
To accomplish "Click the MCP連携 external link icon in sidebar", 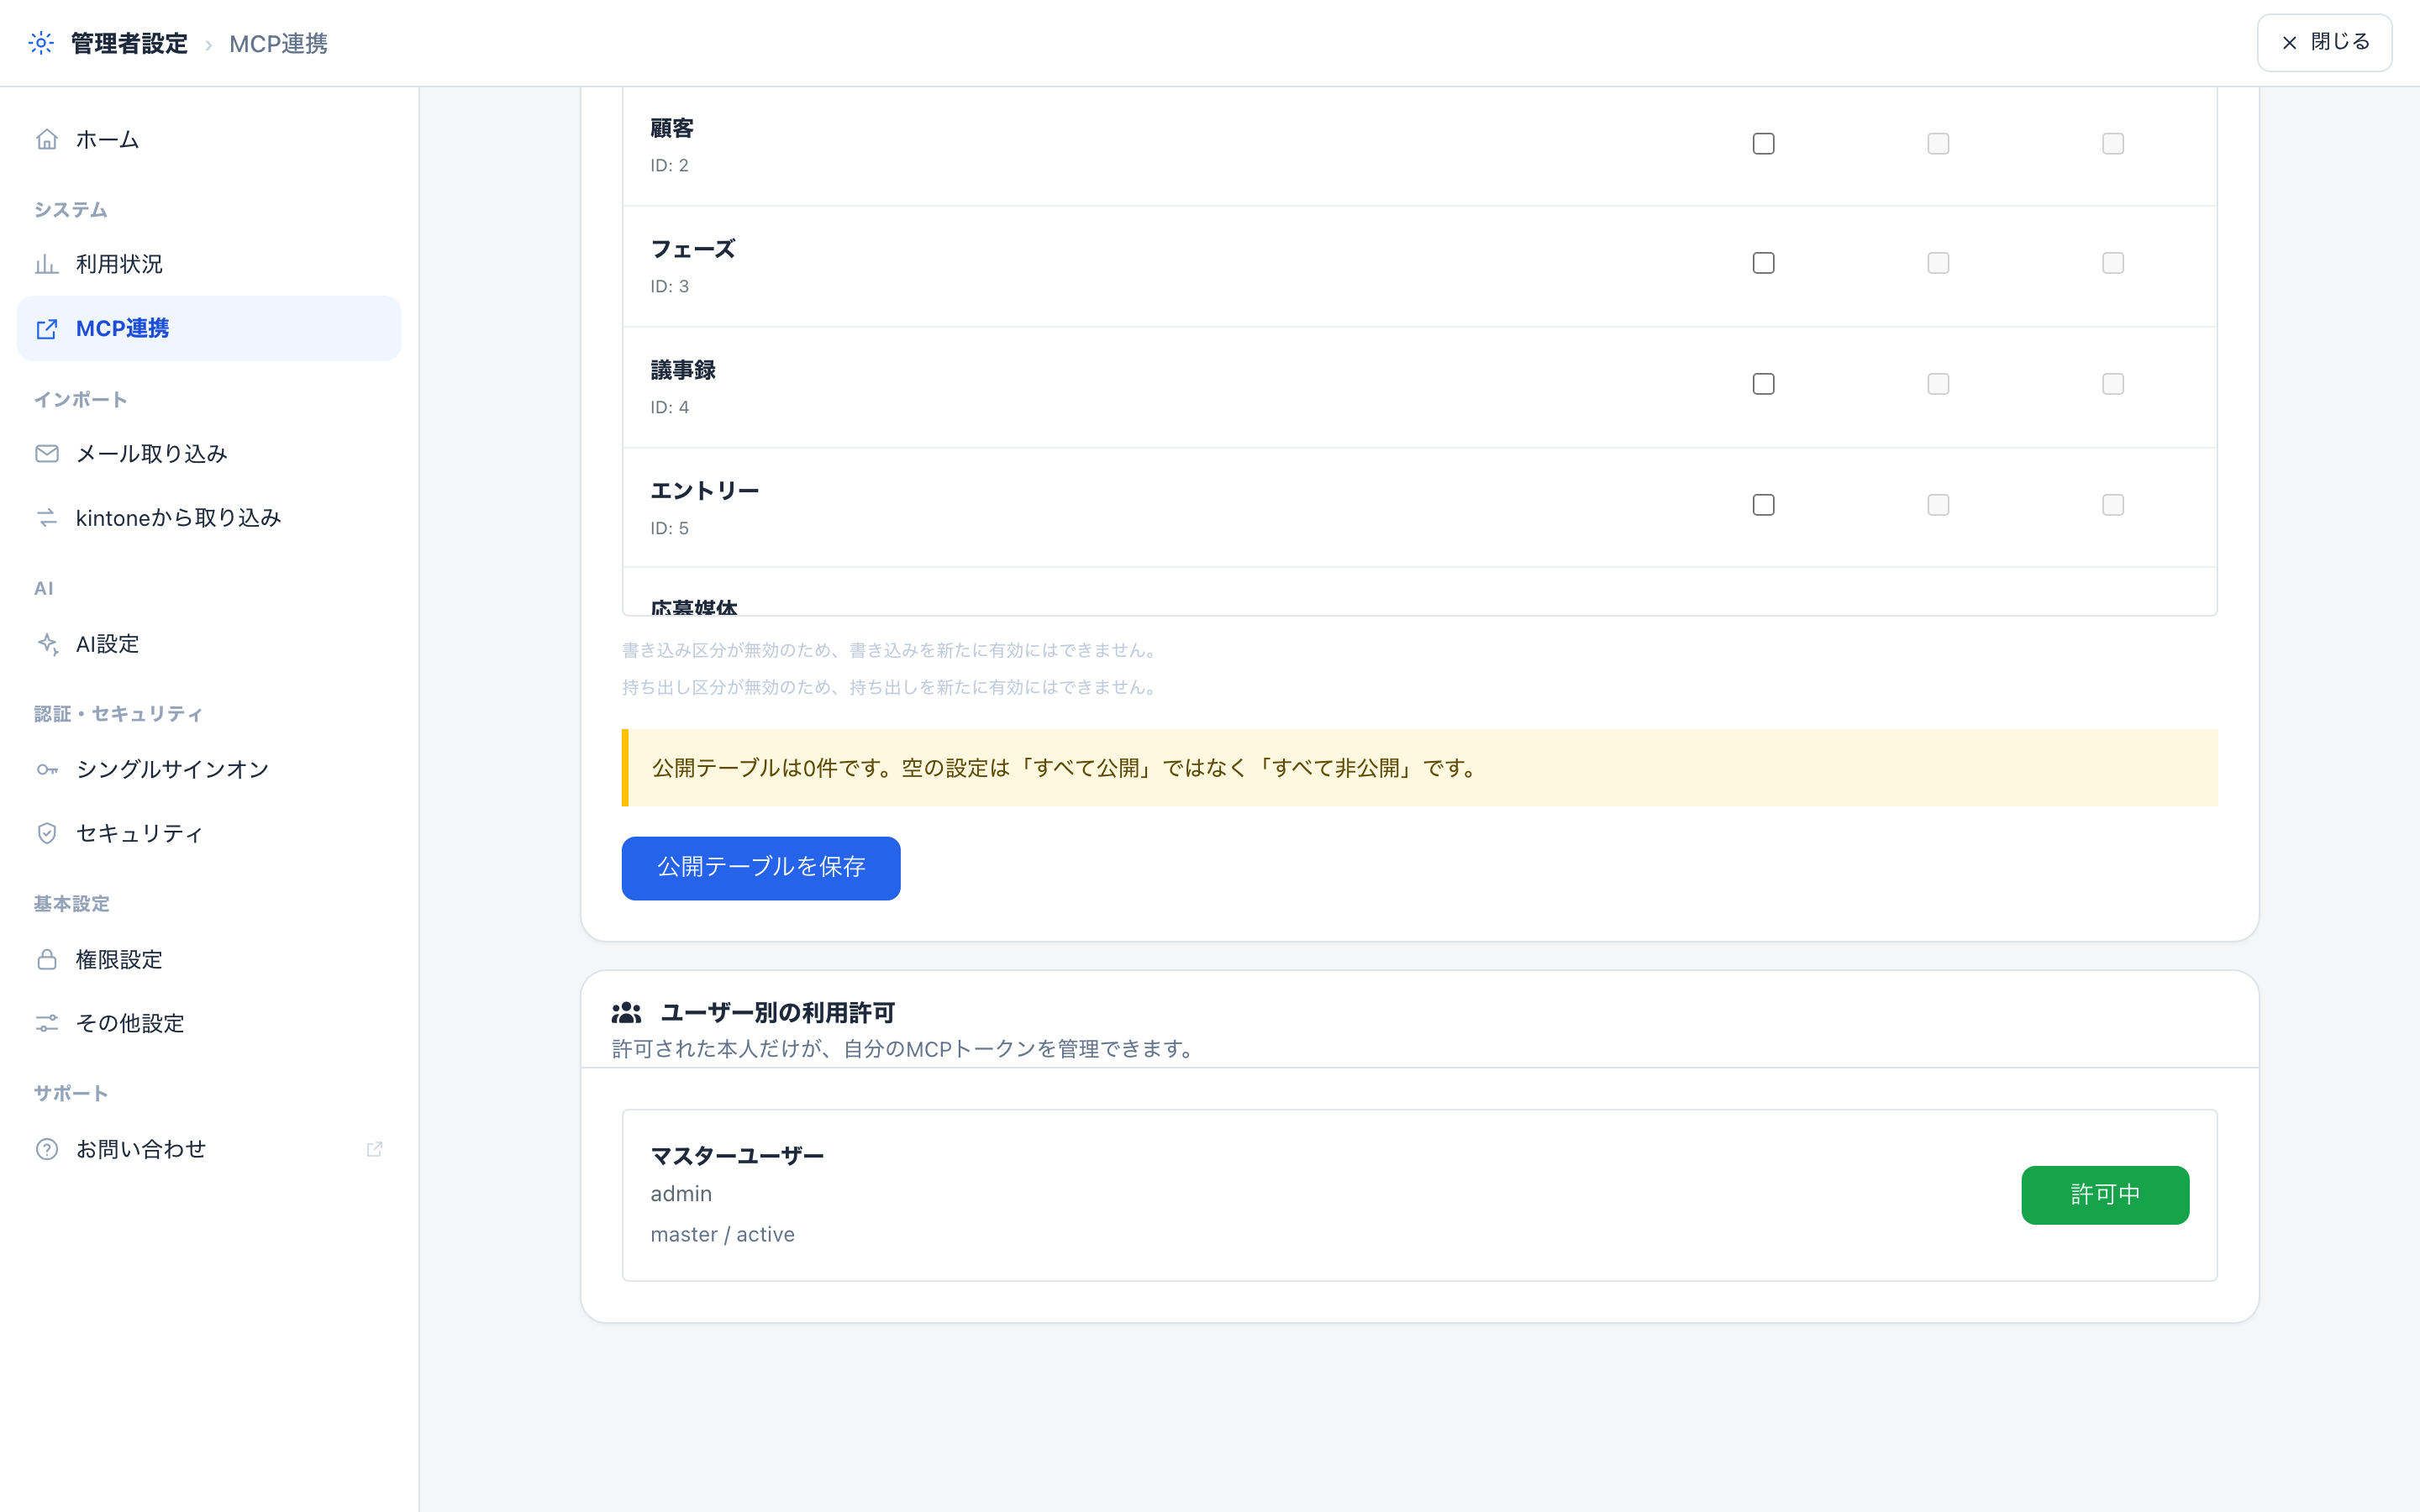I will tap(47, 329).
